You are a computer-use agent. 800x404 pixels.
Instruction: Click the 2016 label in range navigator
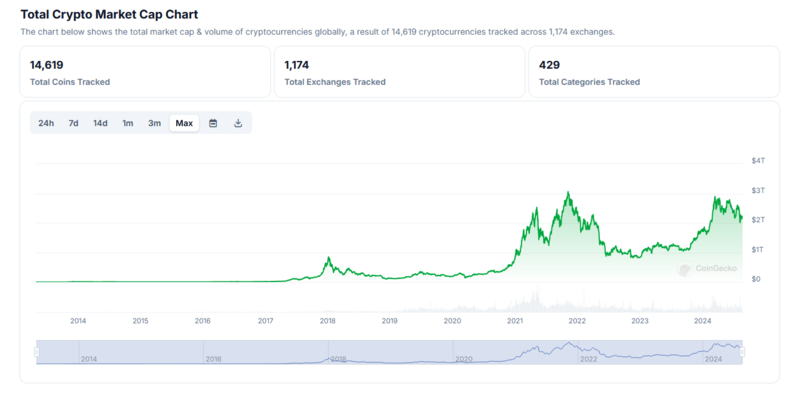click(x=213, y=358)
